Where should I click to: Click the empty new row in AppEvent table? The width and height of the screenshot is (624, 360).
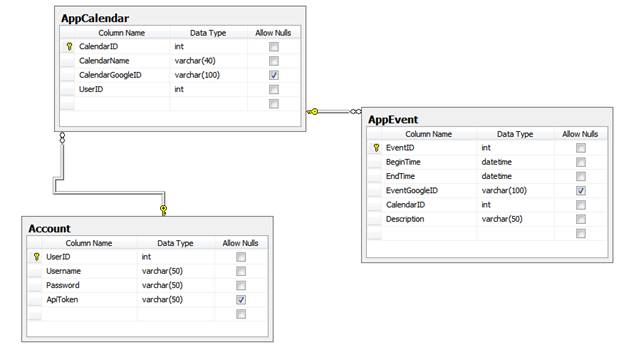coord(488,234)
